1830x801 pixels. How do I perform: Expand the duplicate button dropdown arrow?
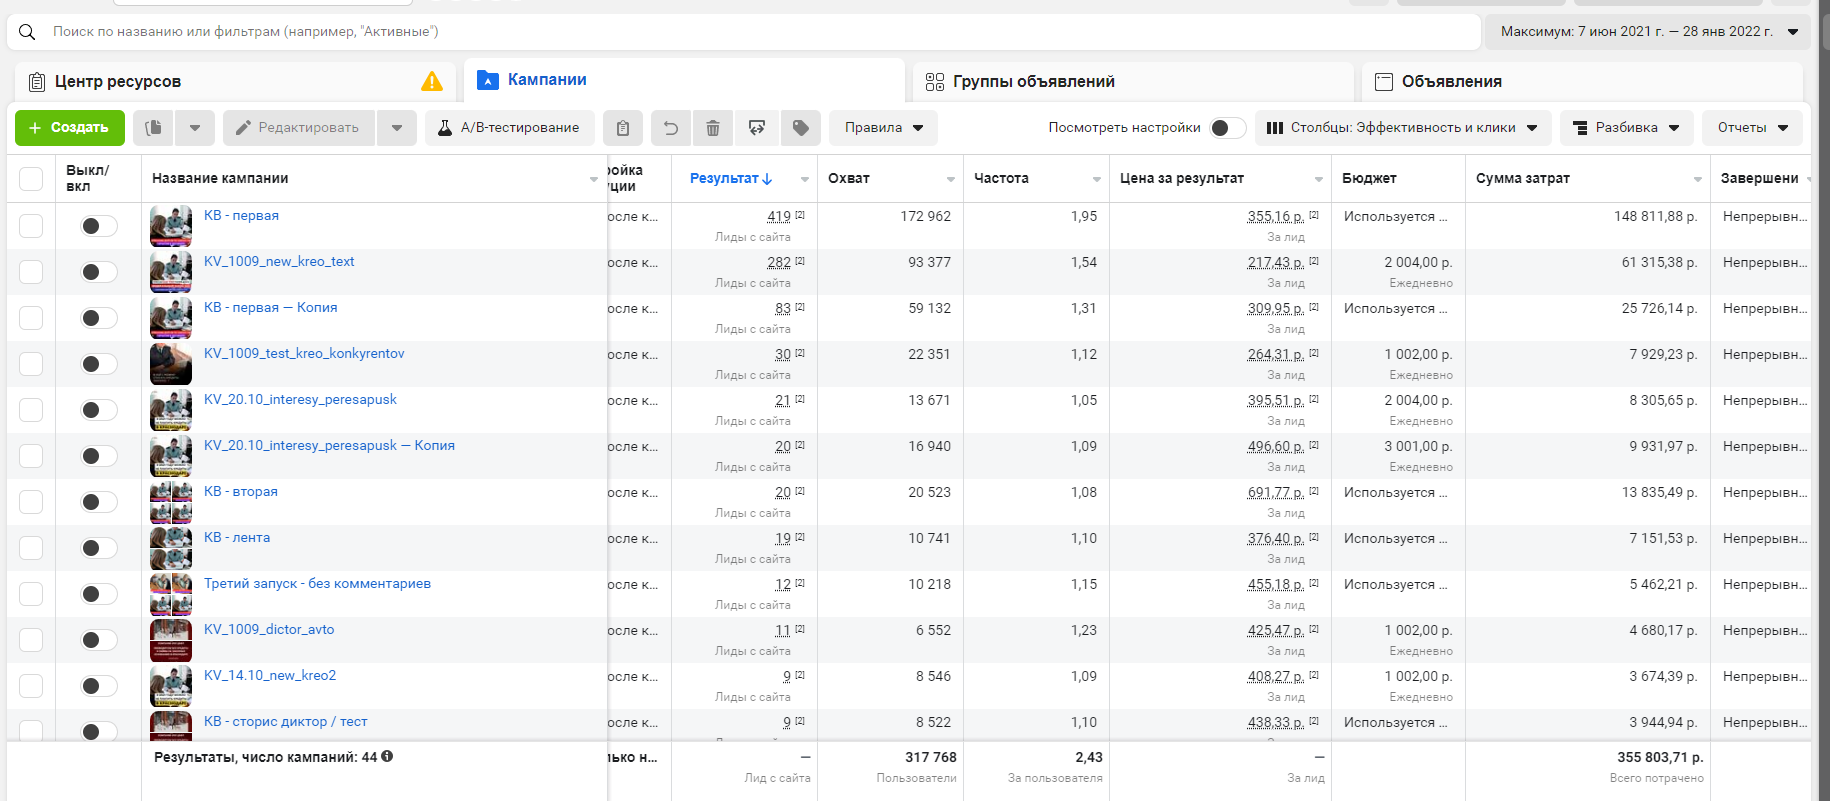click(x=195, y=128)
